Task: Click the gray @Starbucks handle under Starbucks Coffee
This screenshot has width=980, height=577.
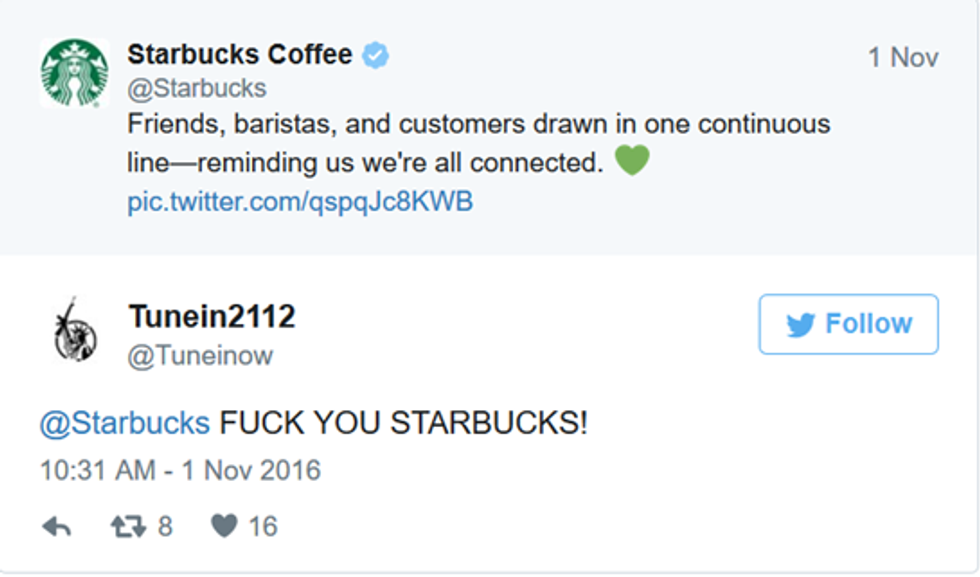Action: click(x=196, y=88)
